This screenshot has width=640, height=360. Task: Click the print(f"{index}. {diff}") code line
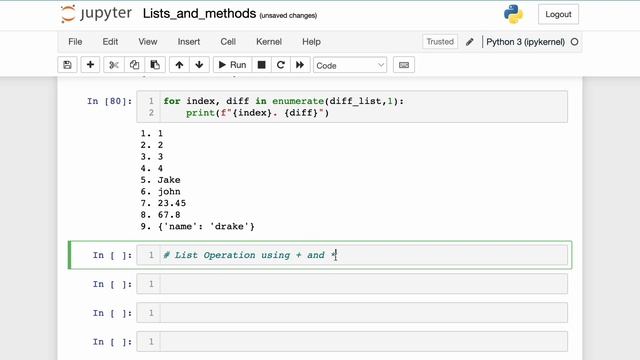pos(257,113)
